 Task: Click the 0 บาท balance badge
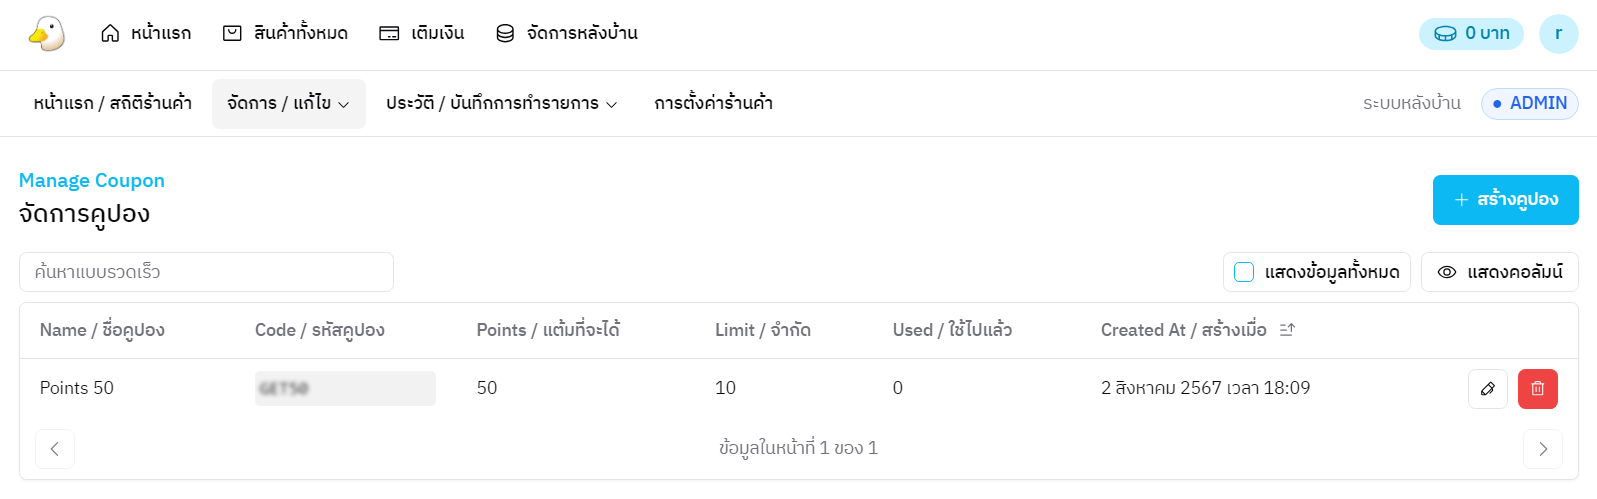1471,34
